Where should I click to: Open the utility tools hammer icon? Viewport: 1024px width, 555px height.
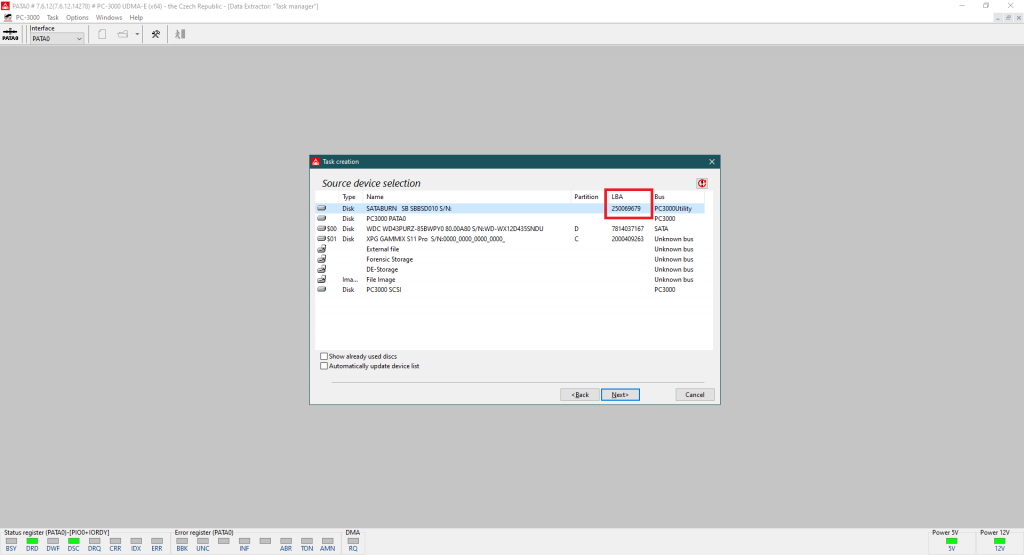(156, 34)
